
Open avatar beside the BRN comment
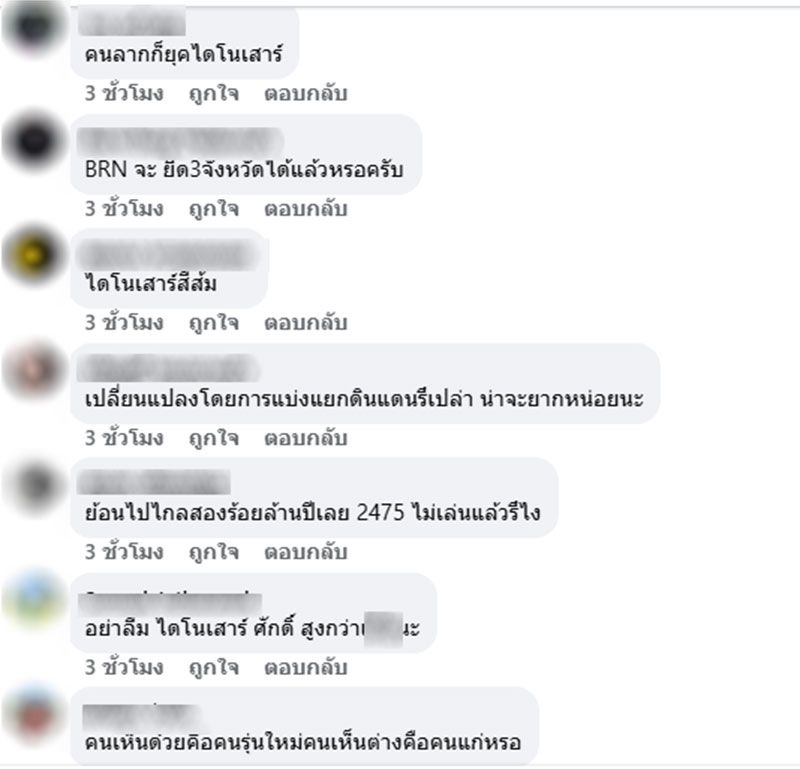(34, 140)
